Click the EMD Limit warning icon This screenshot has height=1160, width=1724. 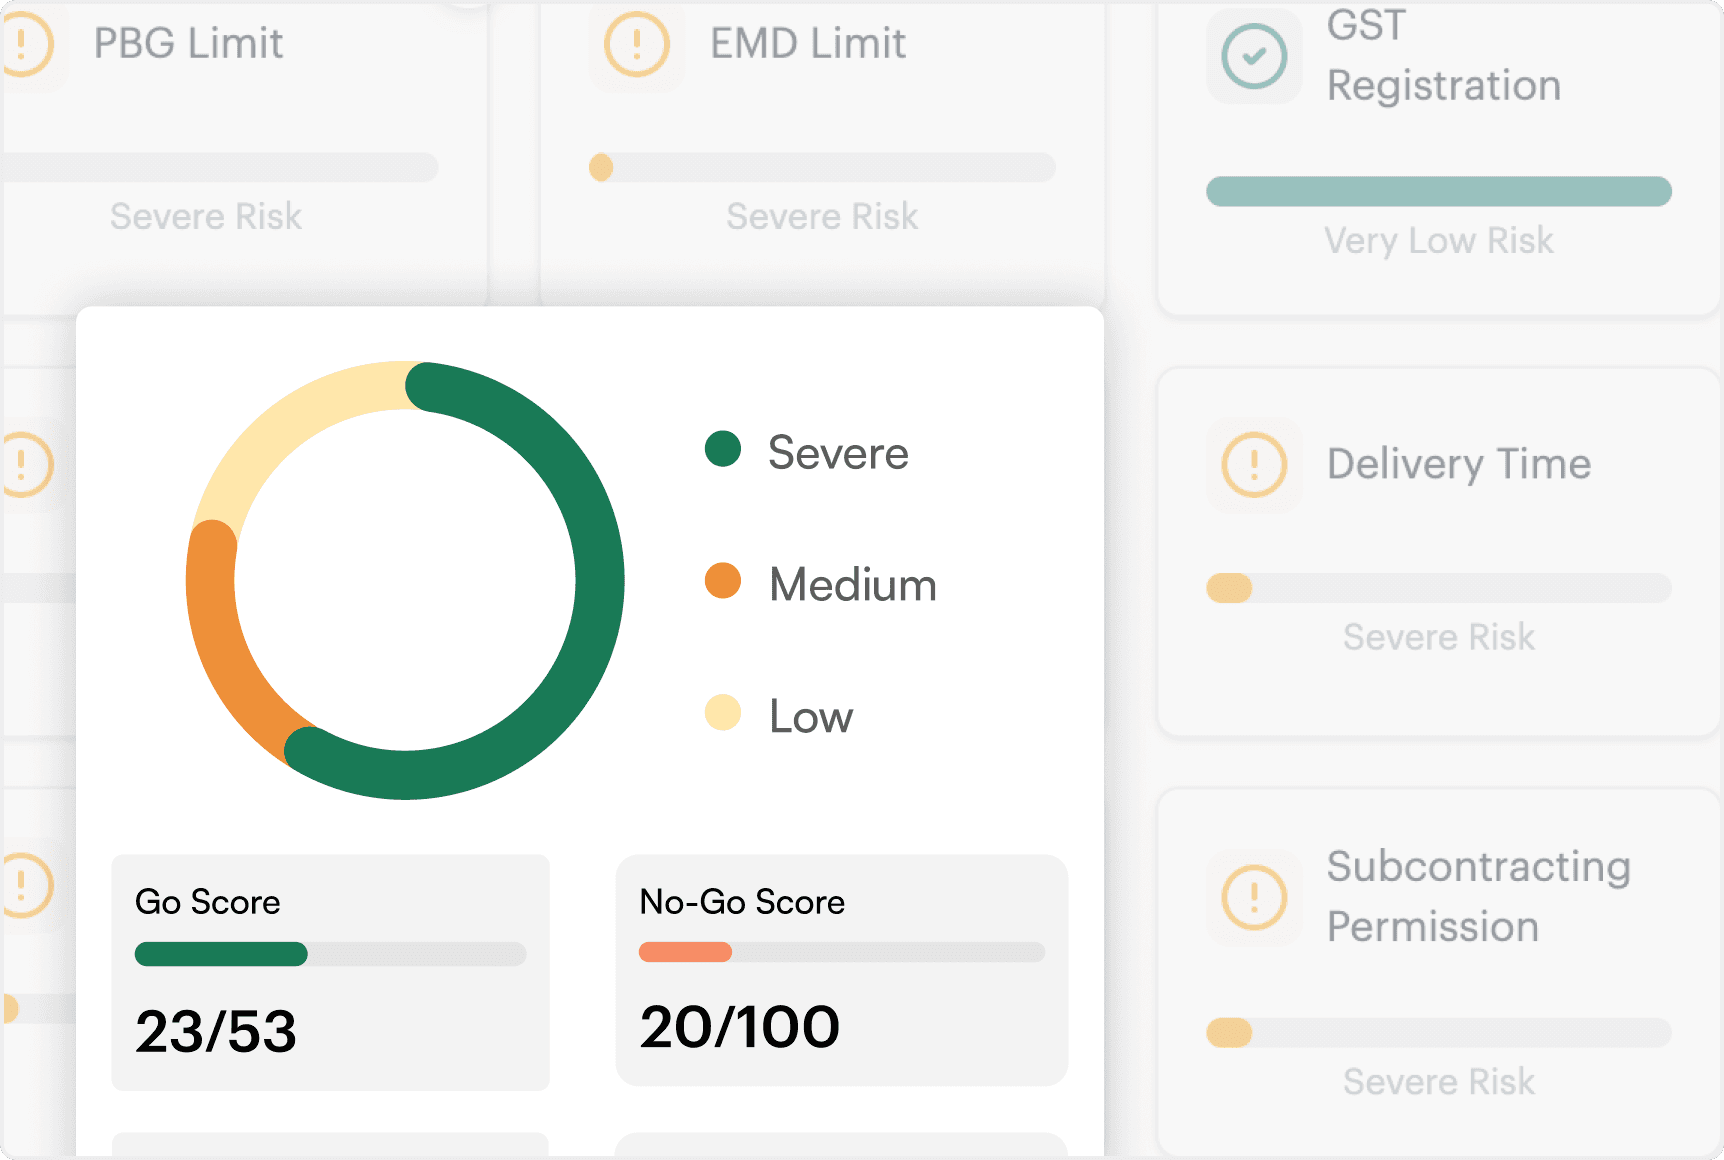pos(638,45)
